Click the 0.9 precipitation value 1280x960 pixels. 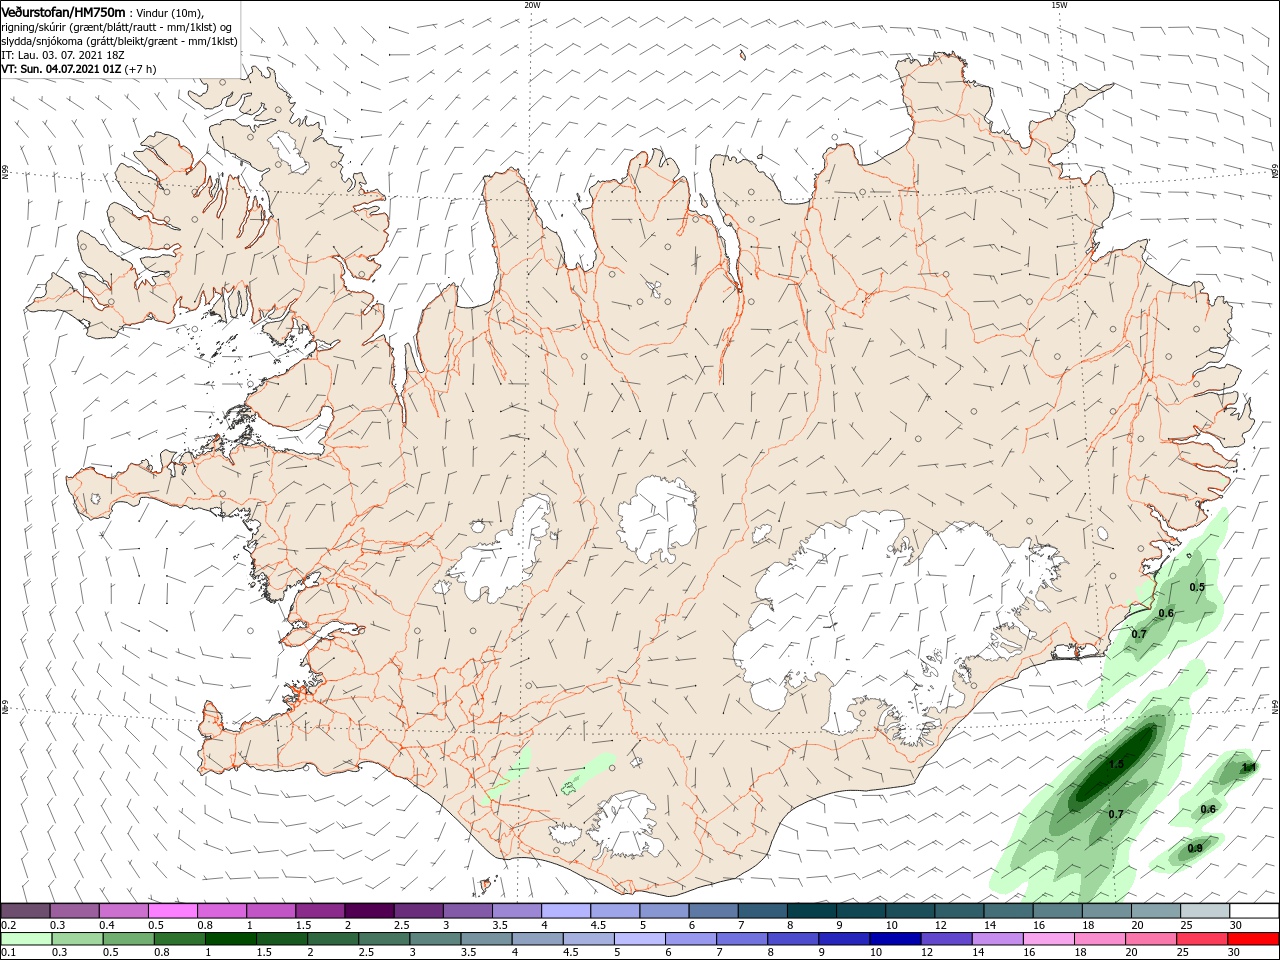[1195, 848]
